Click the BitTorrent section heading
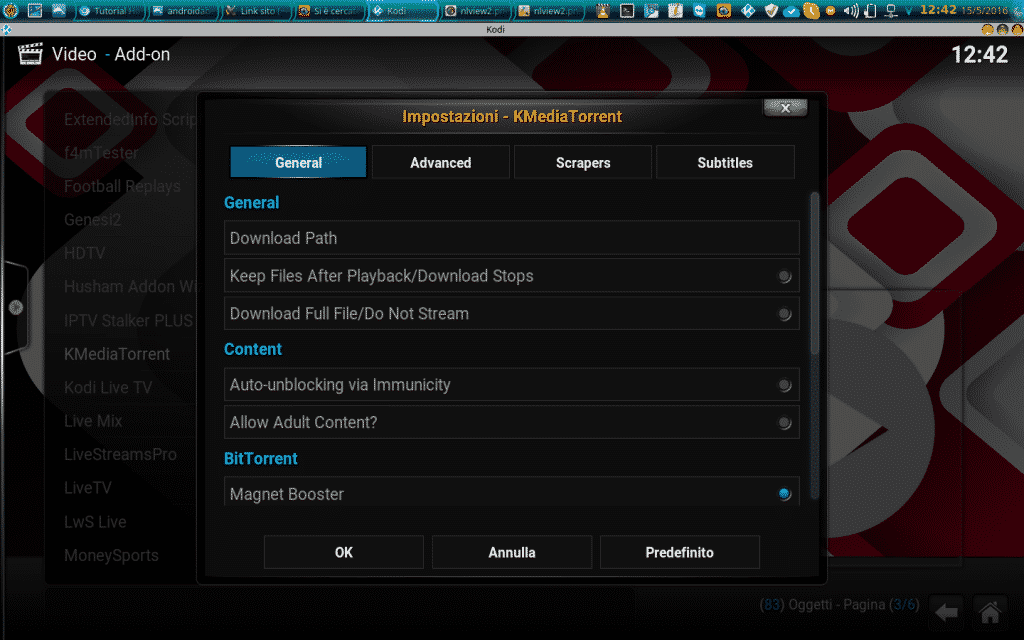 pos(261,458)
